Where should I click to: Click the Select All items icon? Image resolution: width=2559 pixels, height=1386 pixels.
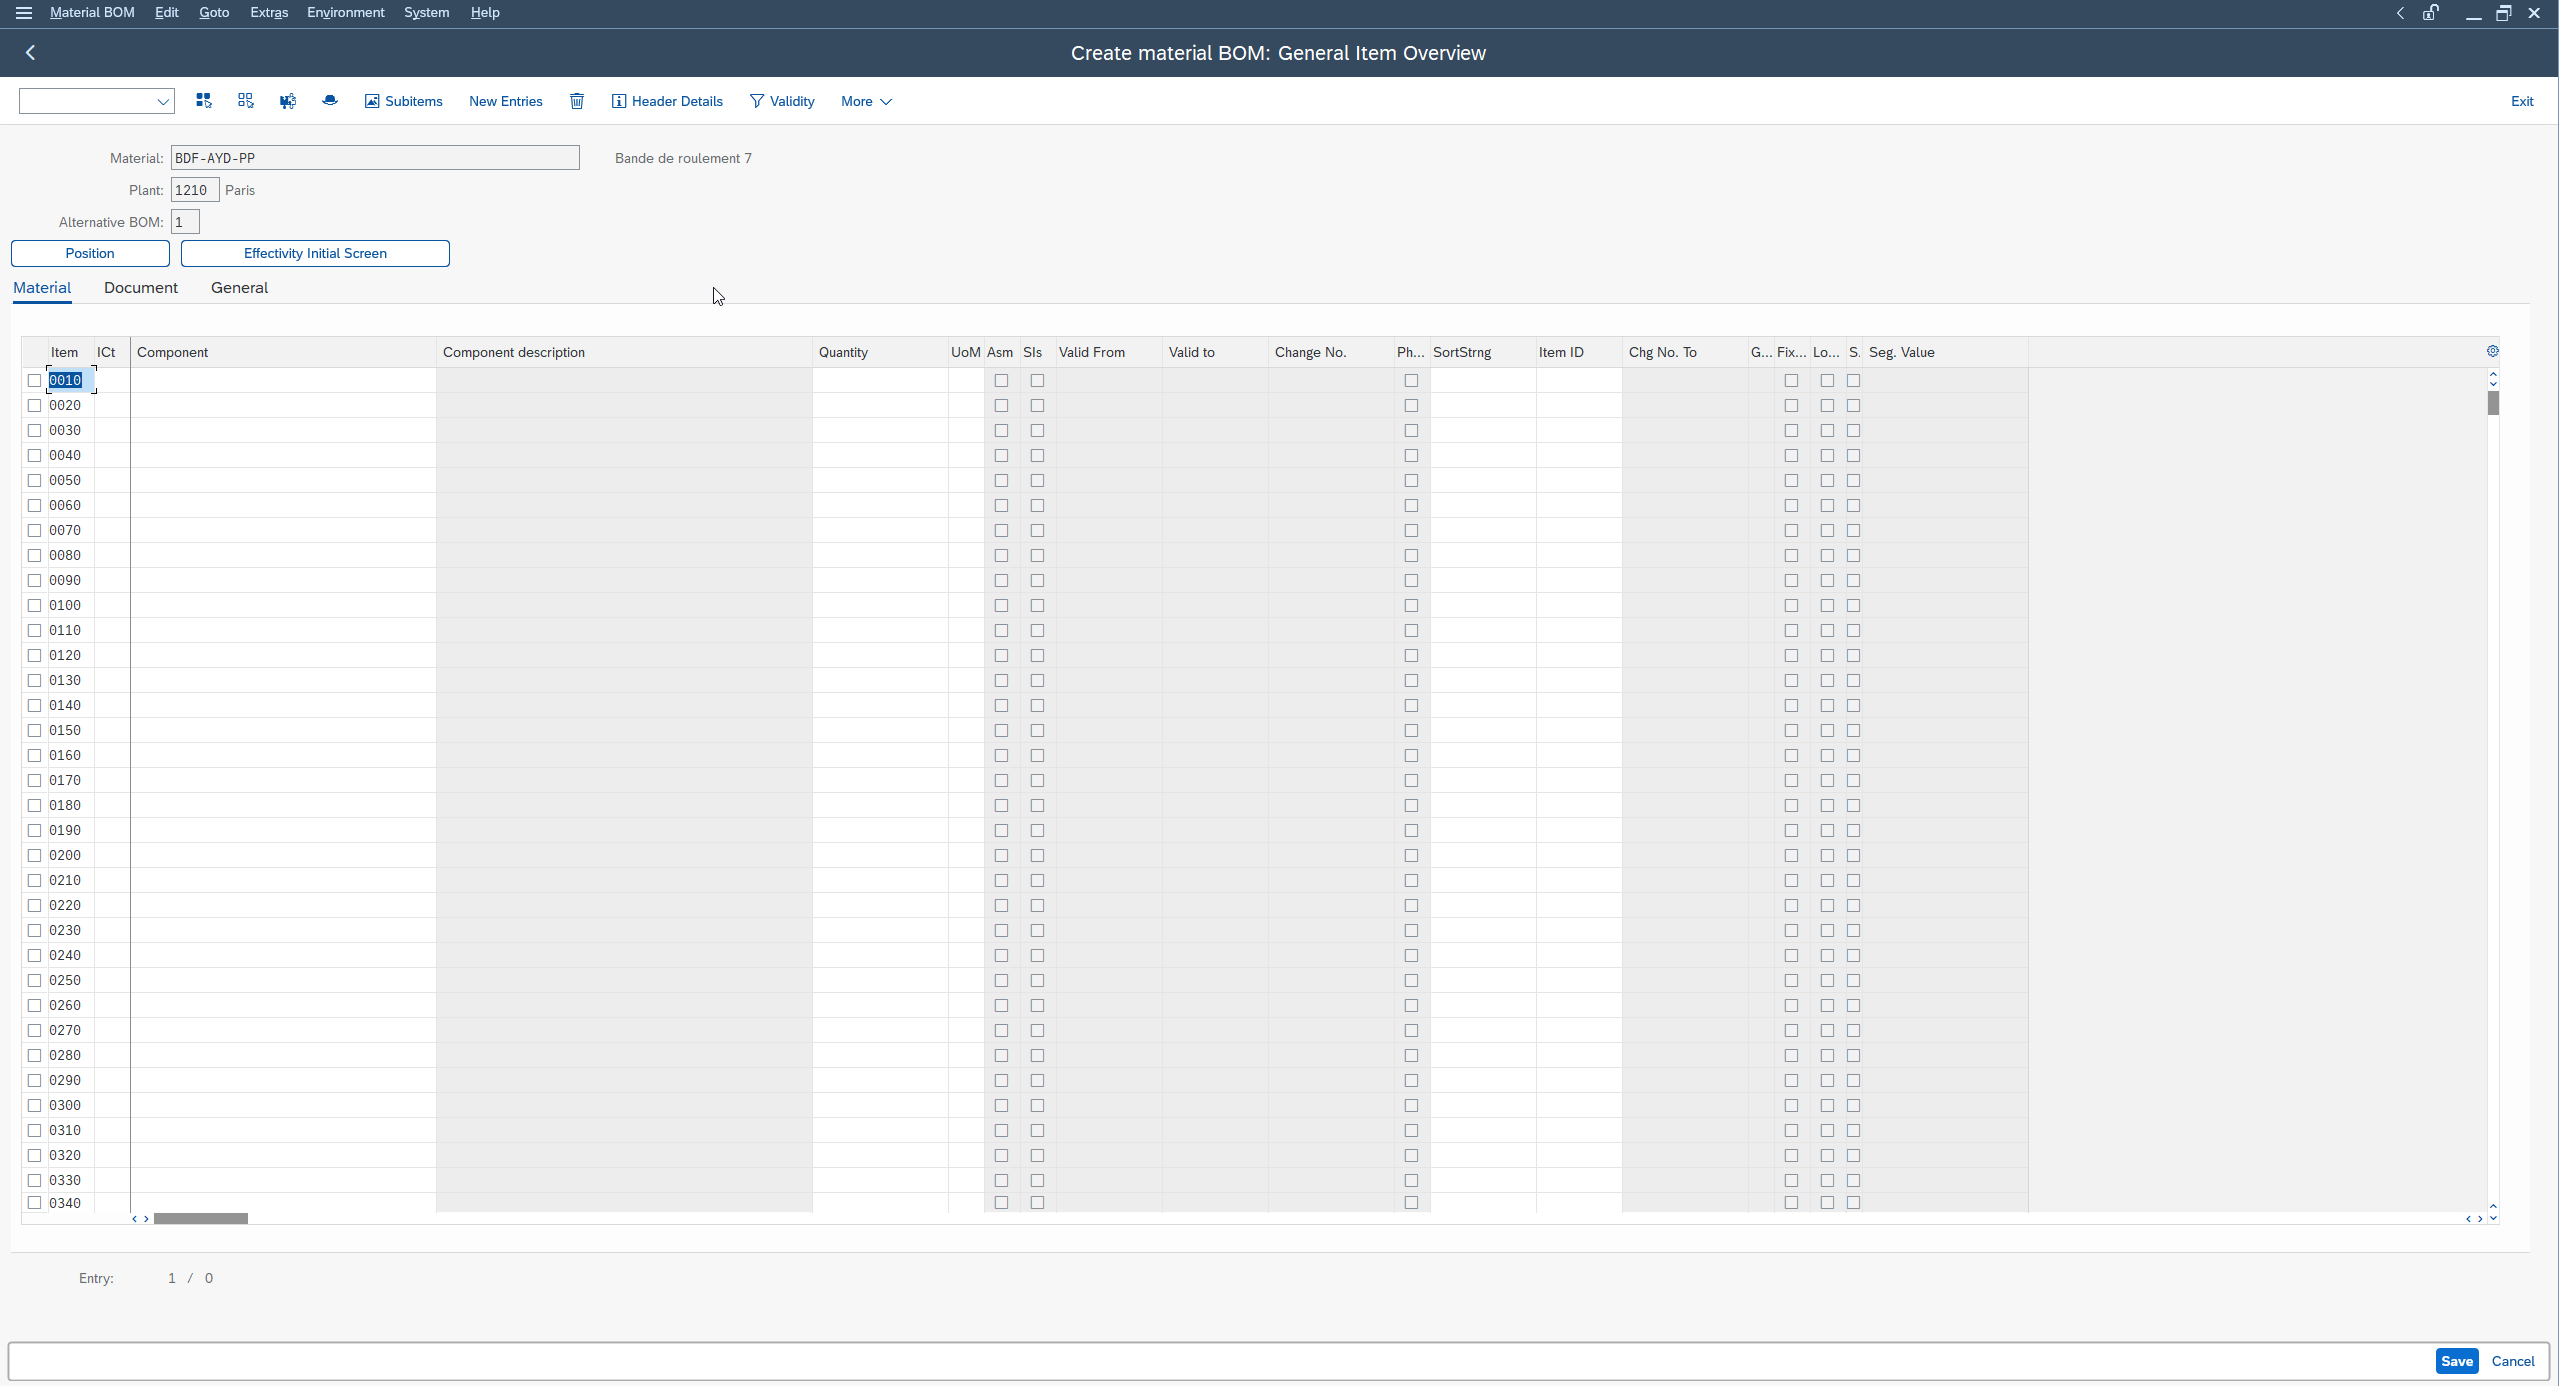tap(204, 101)
